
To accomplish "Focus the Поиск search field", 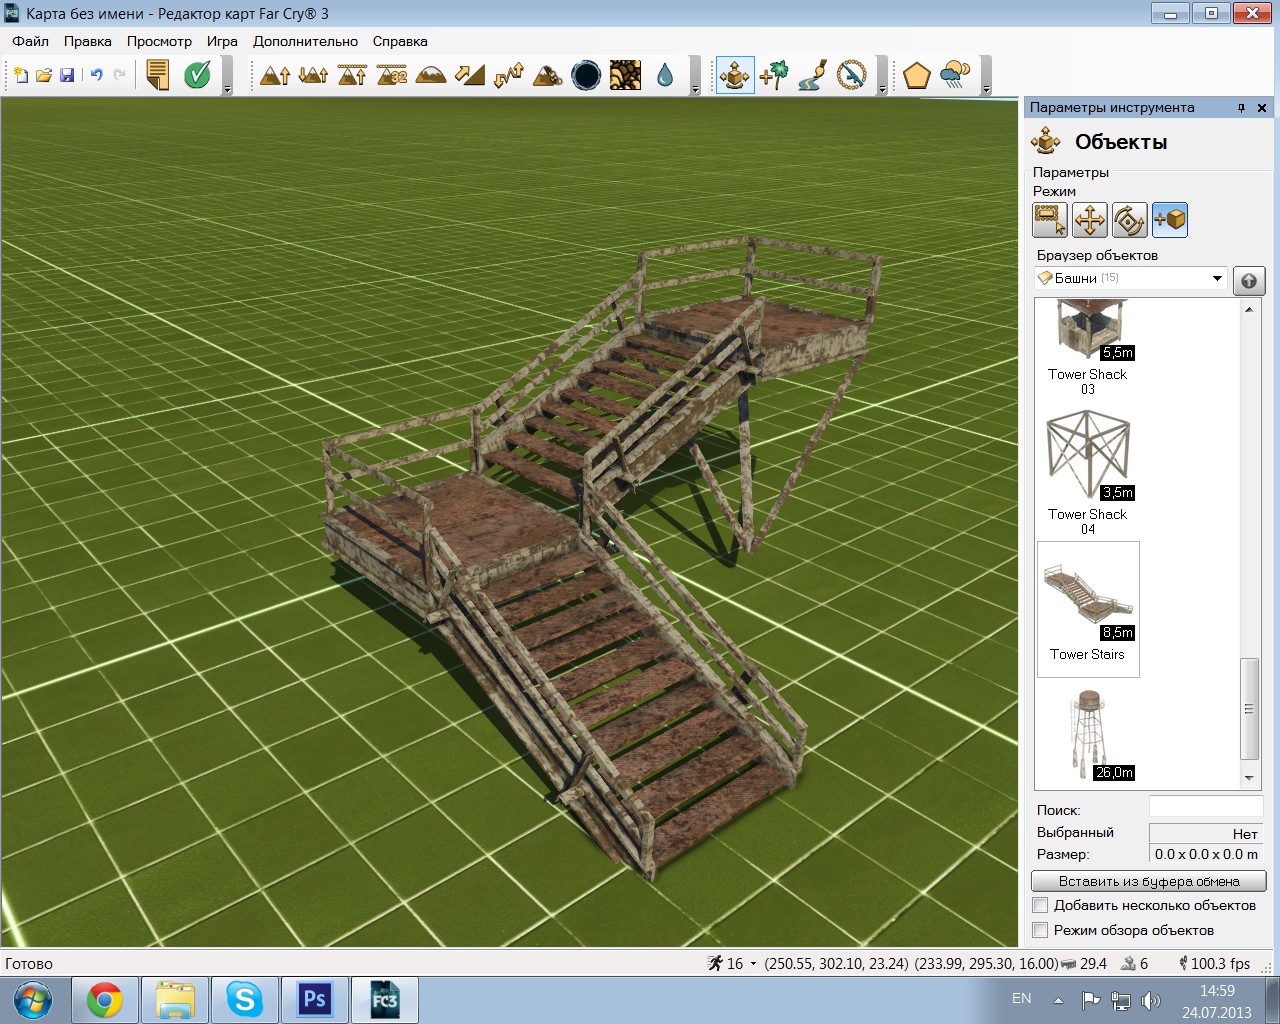I will [1206, 808].
